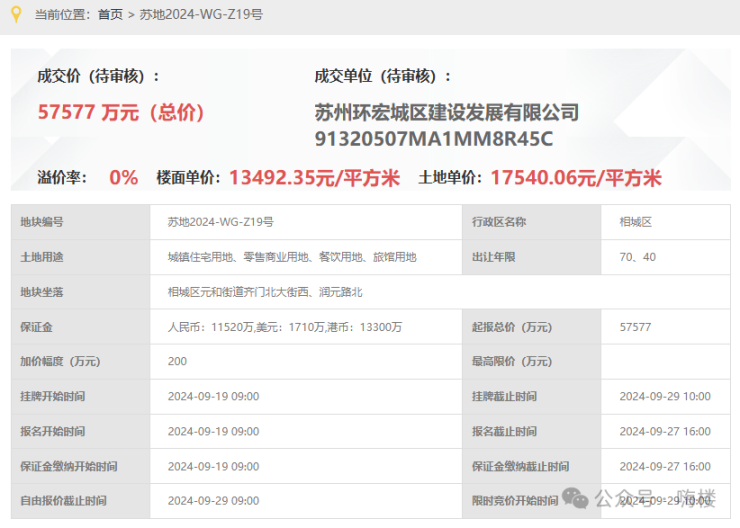Screen dimensions: 740x528
Task: Click the 楼面单价 label
Action: pyautogui.click(x=188, y=178)
